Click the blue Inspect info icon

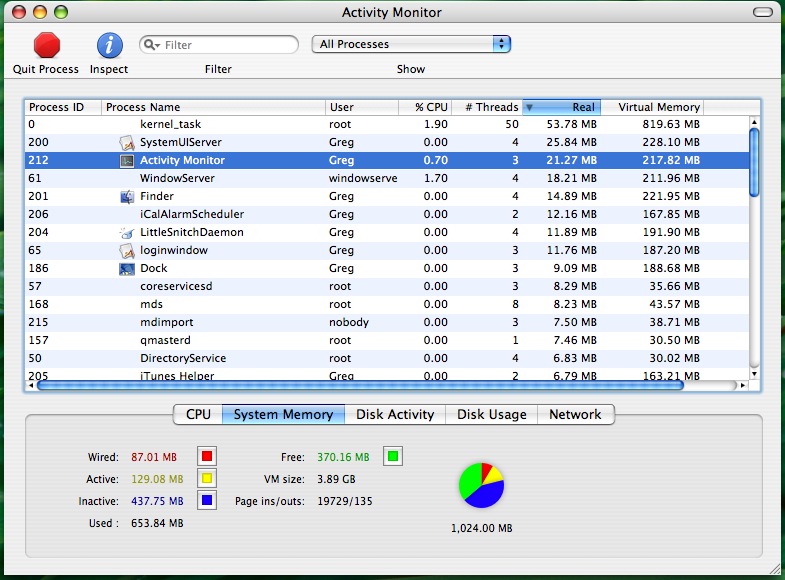point(110,46)
